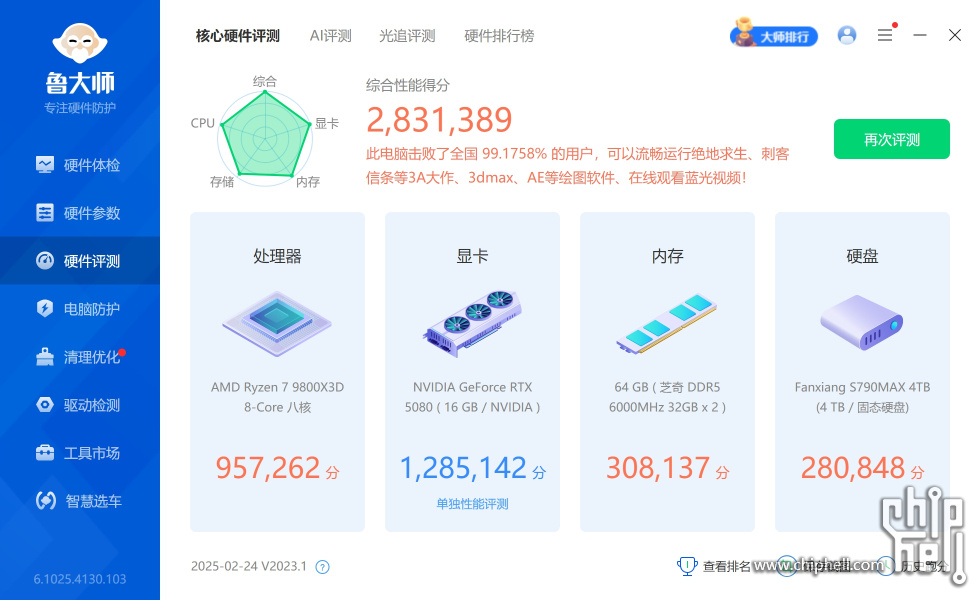Screen dimensions: 980x600
Task: Click the 大师排行 badge button
Action: click(x=774, y=35)
